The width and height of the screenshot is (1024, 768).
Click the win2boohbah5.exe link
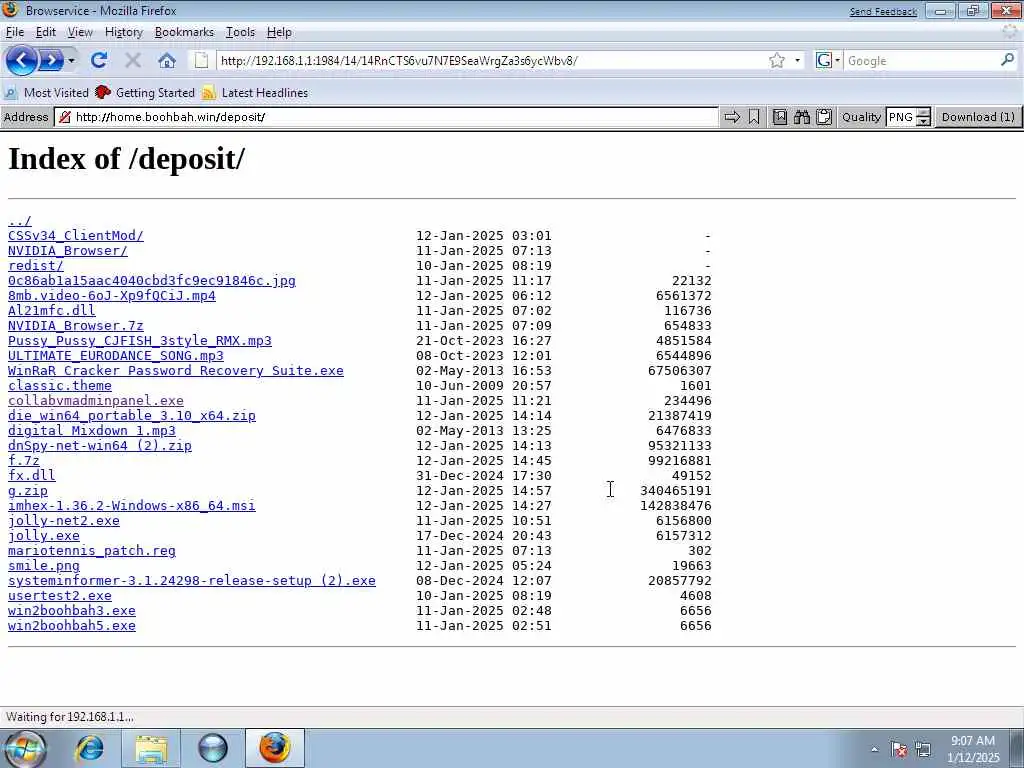(x=72, y=626)
